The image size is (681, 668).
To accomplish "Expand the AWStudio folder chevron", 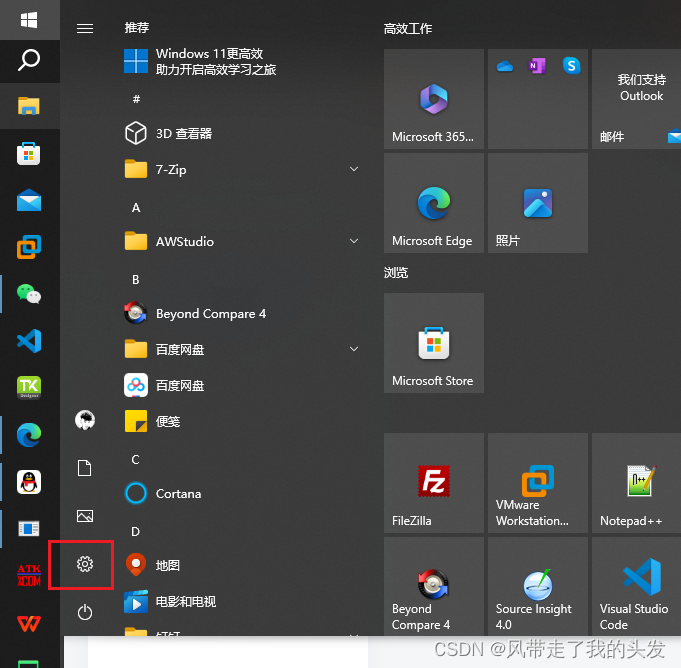I will 354,241.
